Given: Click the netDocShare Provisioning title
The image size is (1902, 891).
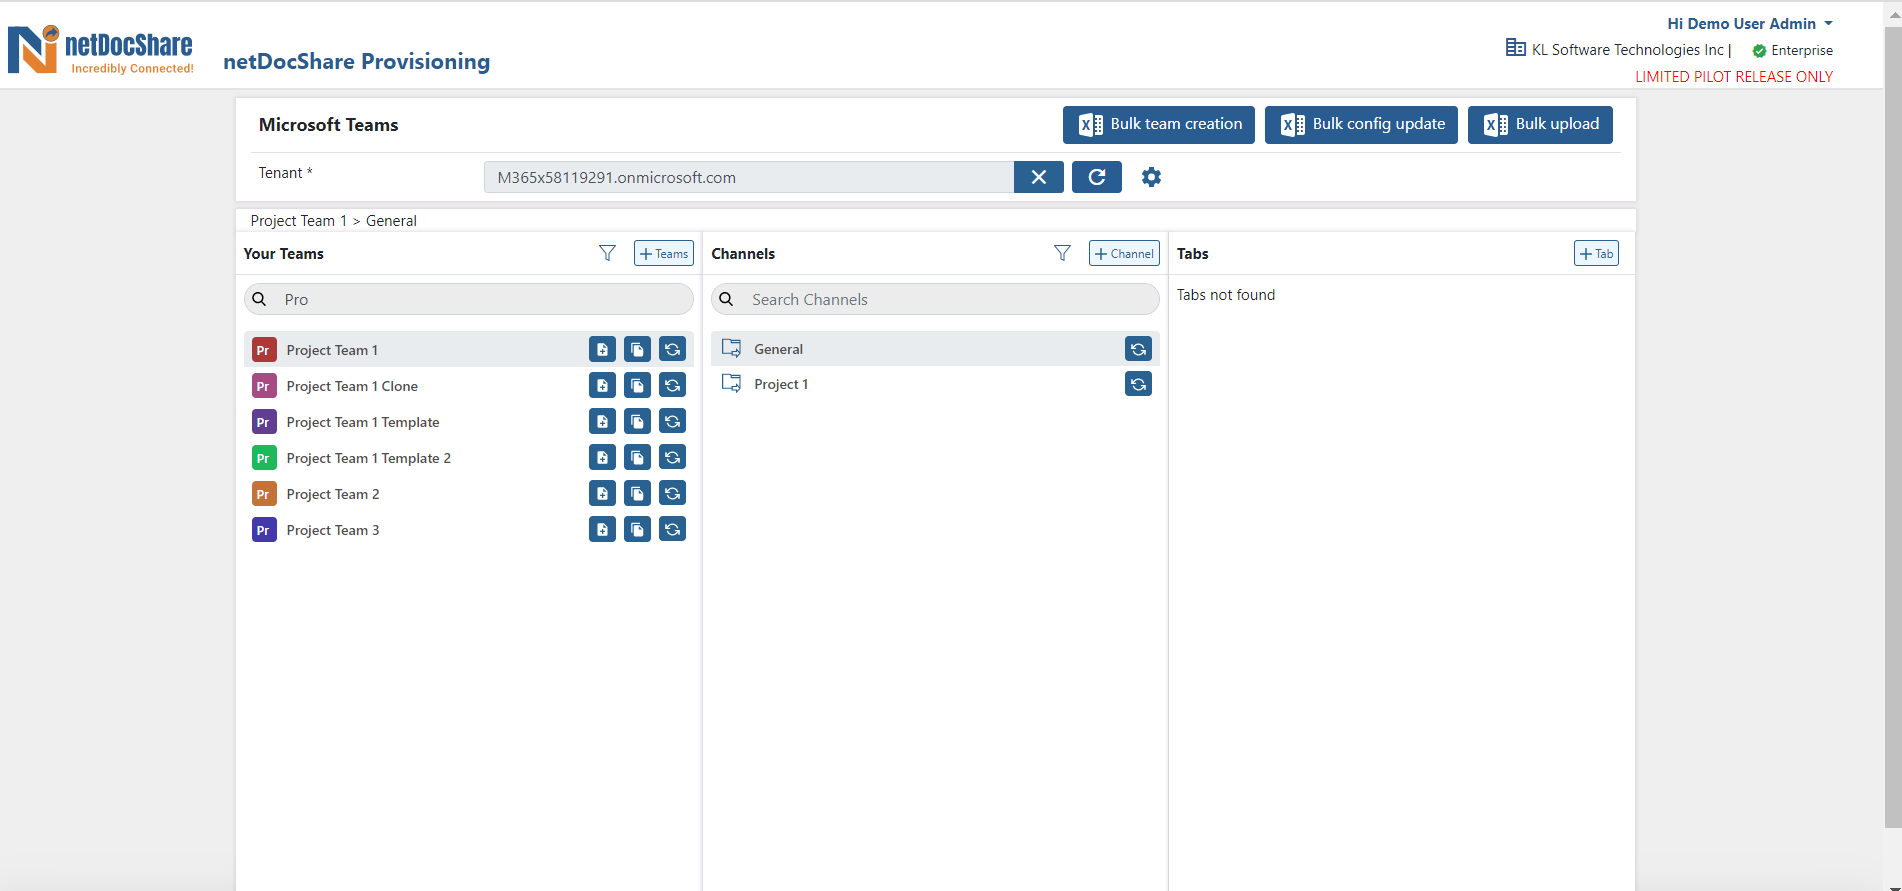Looking at the screenshot, I should click(357, 61).
